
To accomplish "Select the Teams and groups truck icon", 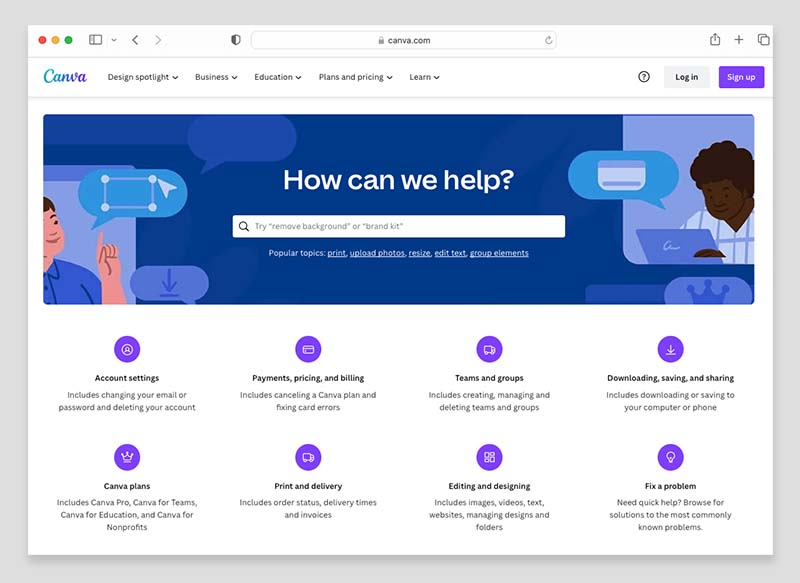I will 489,349.
